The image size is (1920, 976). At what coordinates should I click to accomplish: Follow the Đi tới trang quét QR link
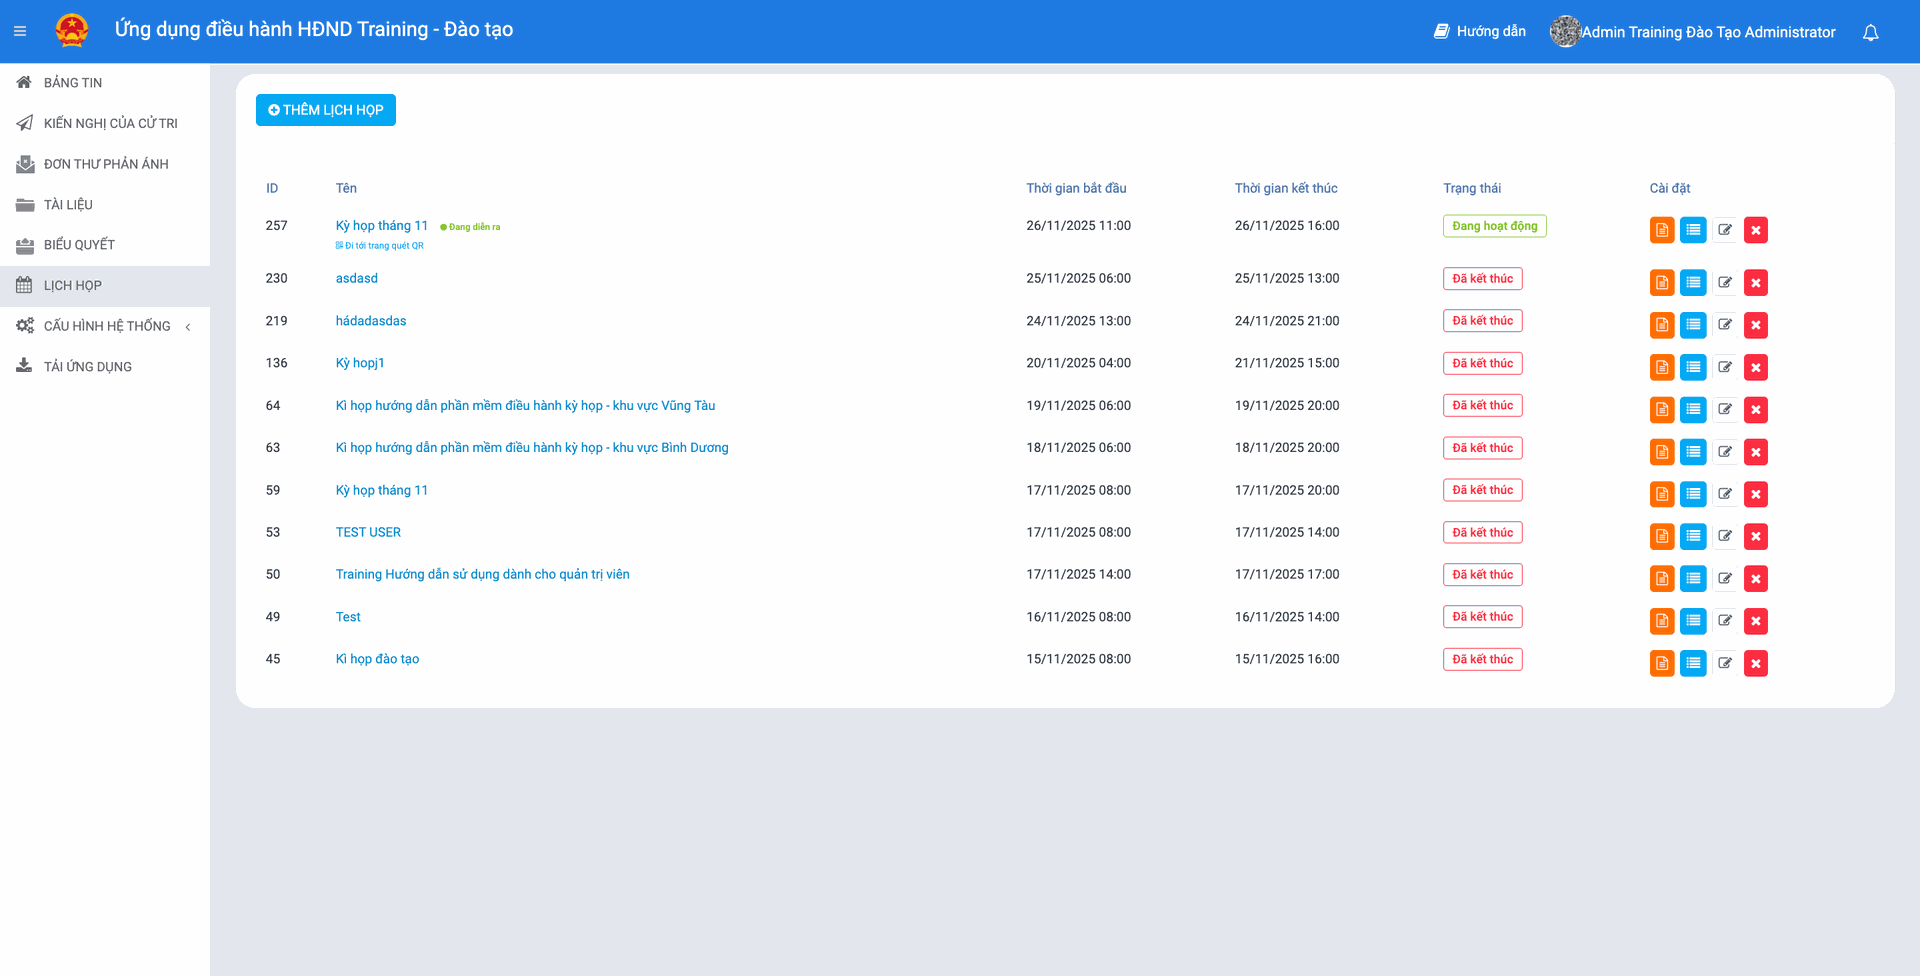tap(383, 246)
